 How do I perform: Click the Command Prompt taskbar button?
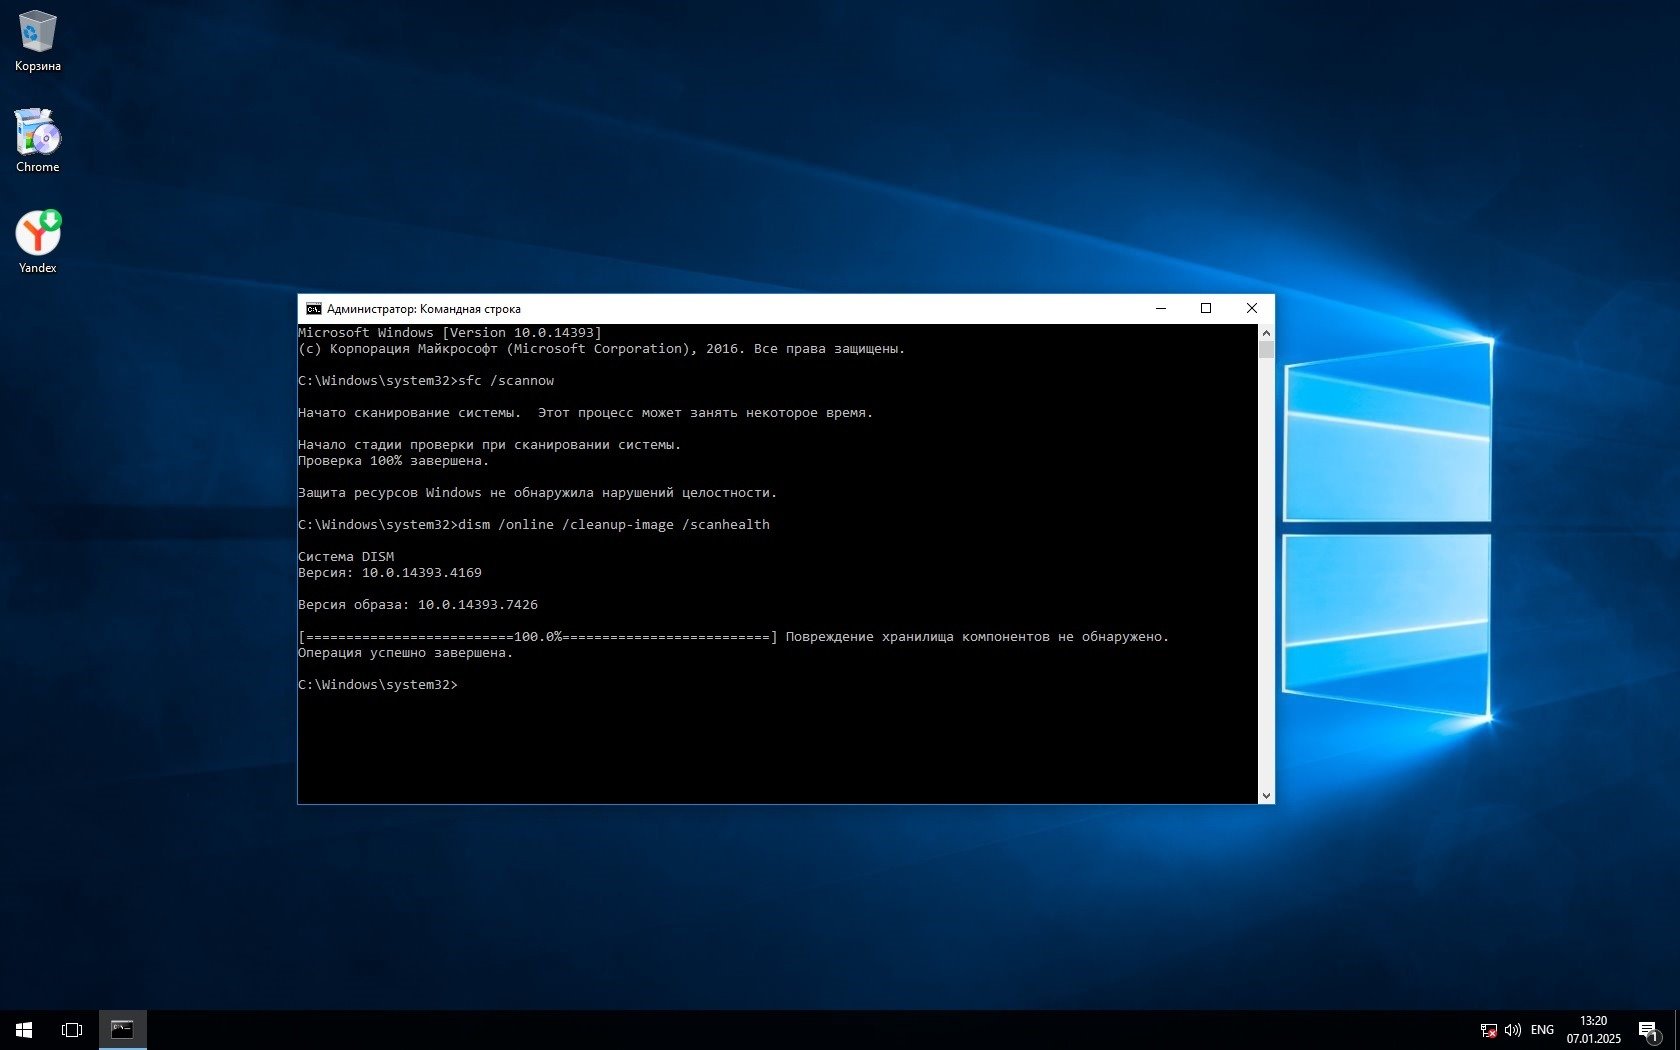tap(122, 1029)
